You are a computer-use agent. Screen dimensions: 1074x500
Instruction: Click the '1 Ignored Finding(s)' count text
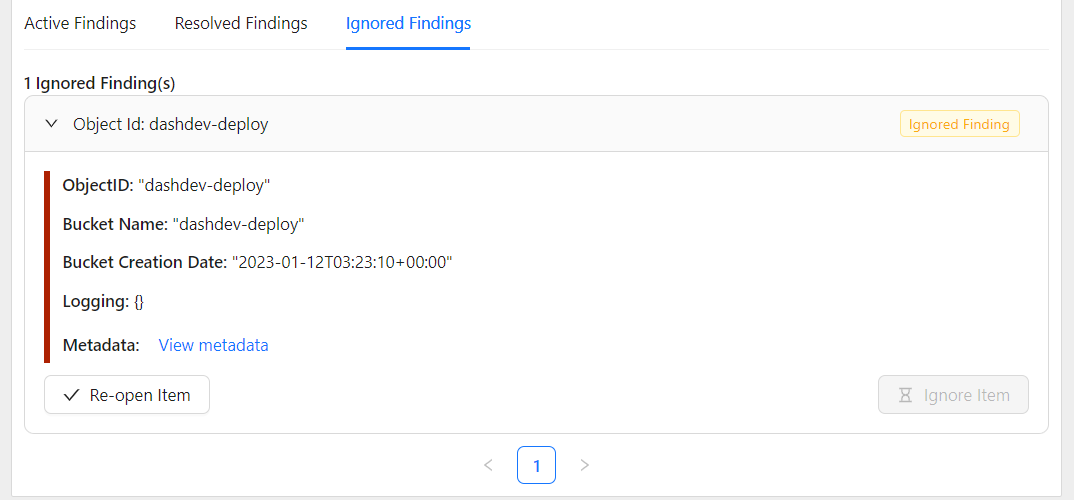click(x=100, y=83)
